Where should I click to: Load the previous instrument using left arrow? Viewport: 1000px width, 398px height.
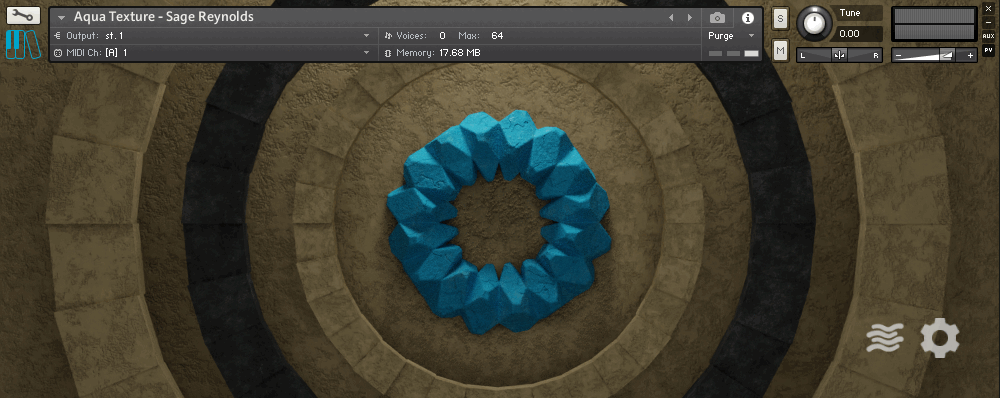coord(670,18)
